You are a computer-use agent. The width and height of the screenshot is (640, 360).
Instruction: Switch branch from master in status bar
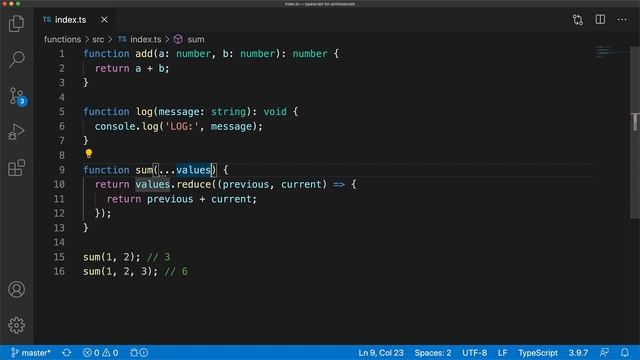point(31,353)
